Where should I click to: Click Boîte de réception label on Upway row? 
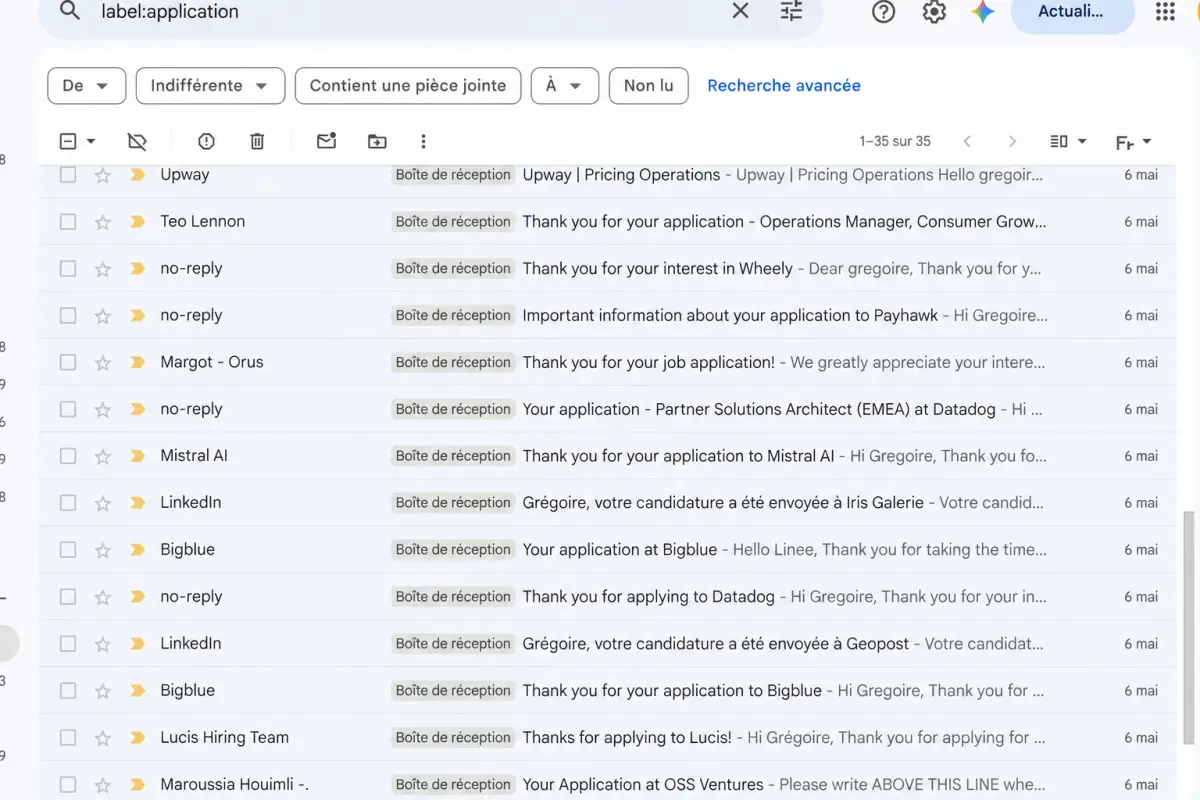[x=453, y=175]
